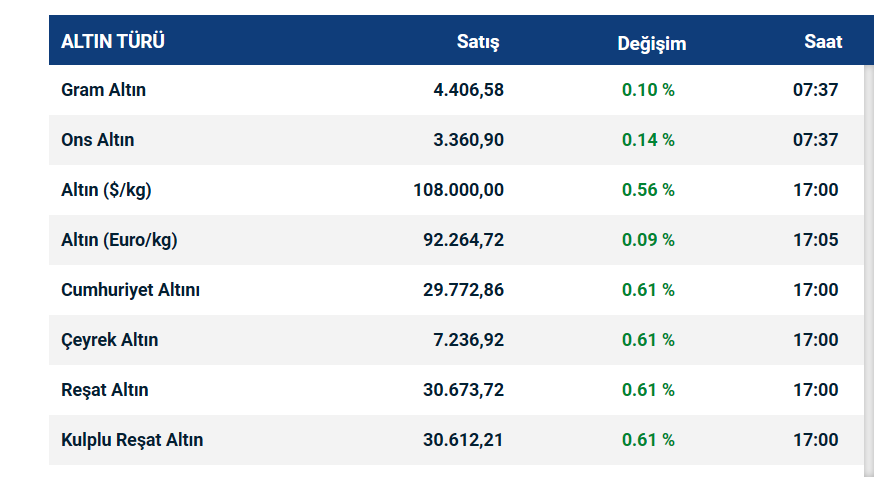Select the Gram Altın price 4.406,58
Screen dimensions: 878x481
tap(468, 90)
